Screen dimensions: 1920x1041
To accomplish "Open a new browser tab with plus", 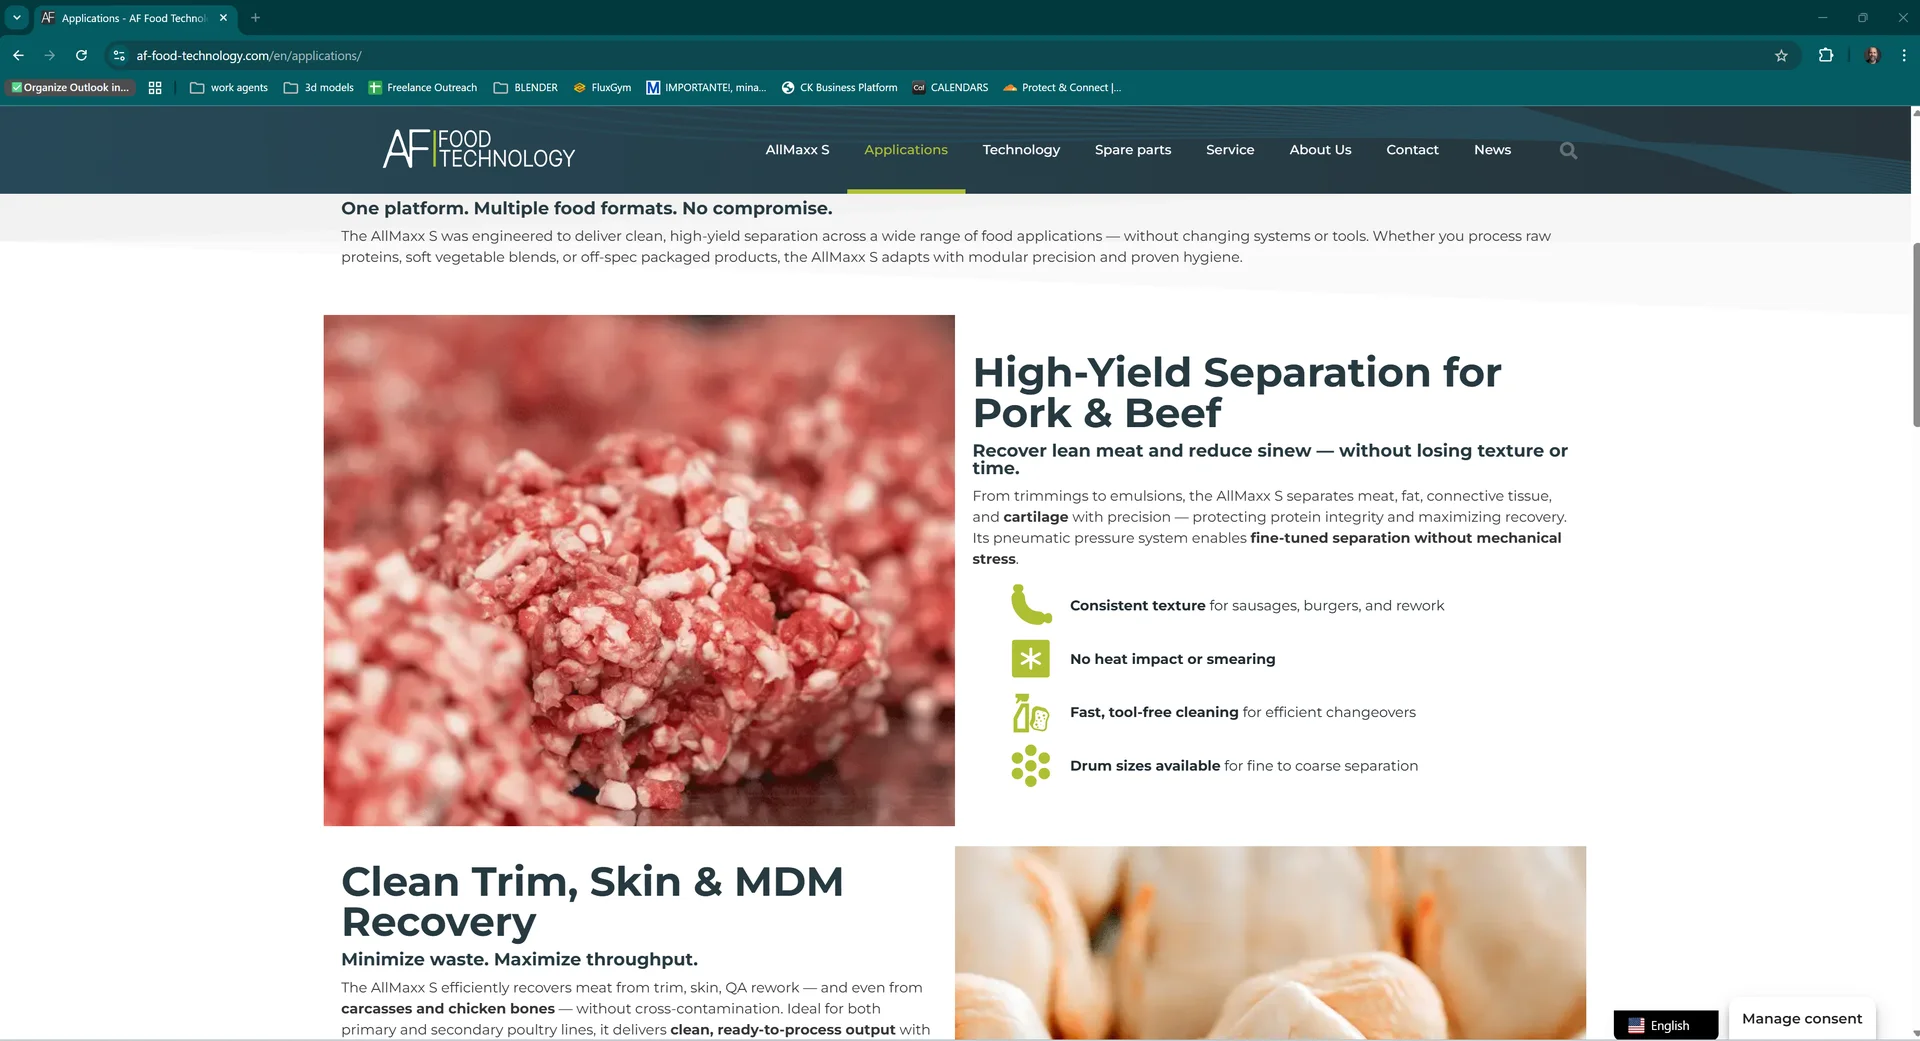I will tap(255, 18).
